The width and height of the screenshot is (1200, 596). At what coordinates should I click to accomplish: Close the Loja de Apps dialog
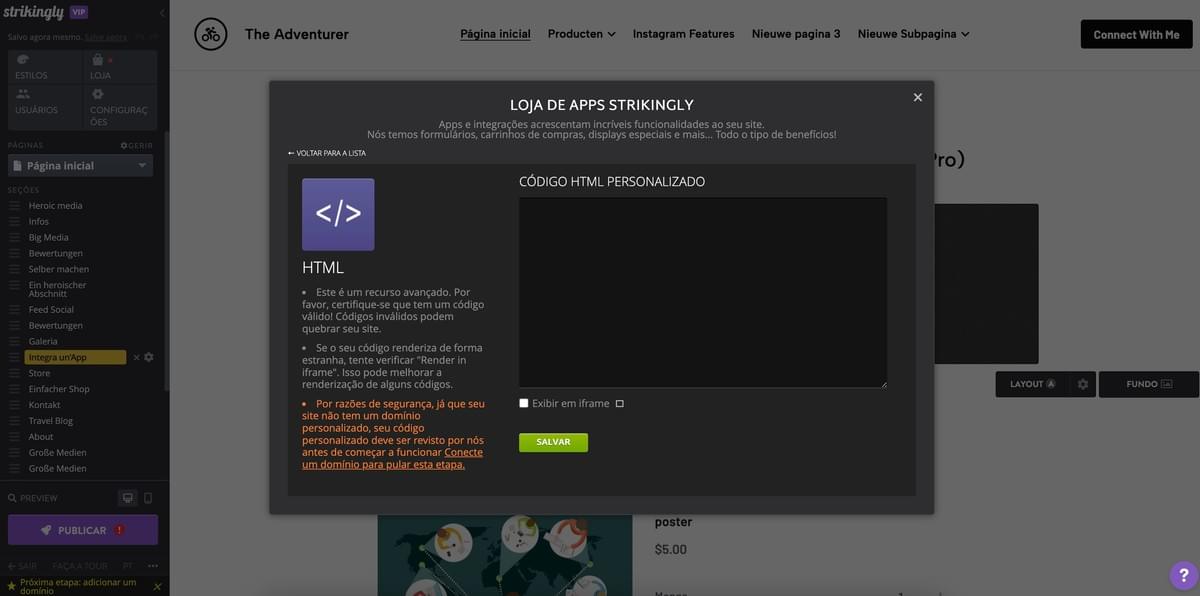(917, 97)
